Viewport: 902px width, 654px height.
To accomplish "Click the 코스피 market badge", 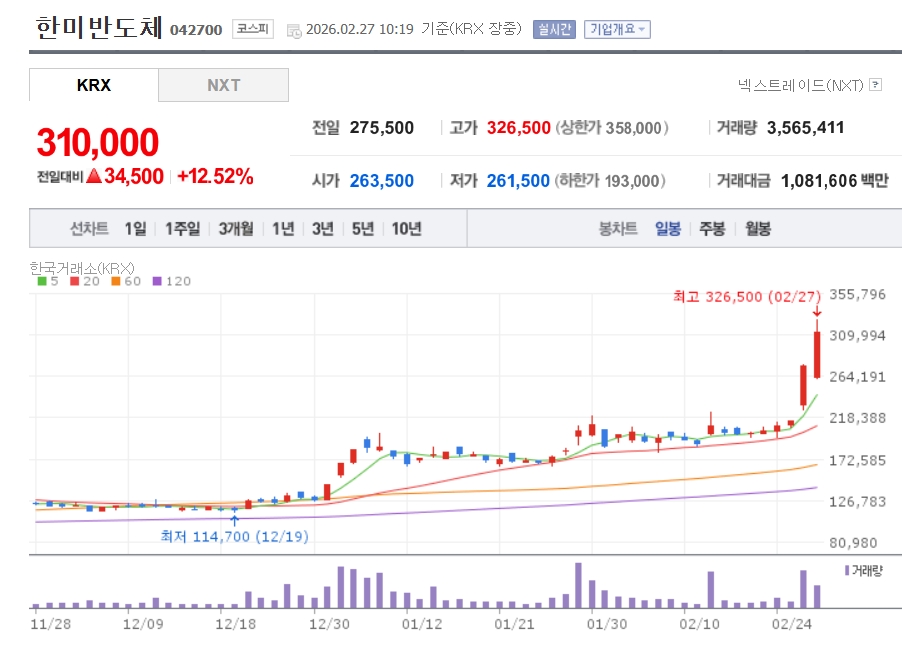I will coord(252,29).
